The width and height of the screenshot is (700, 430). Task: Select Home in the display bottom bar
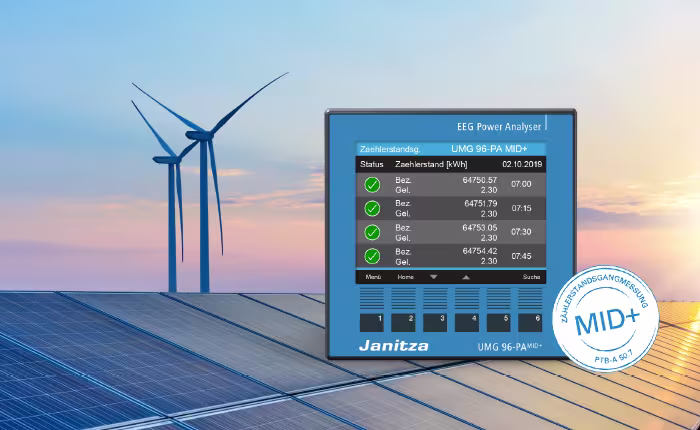click(x=405, y=275)
